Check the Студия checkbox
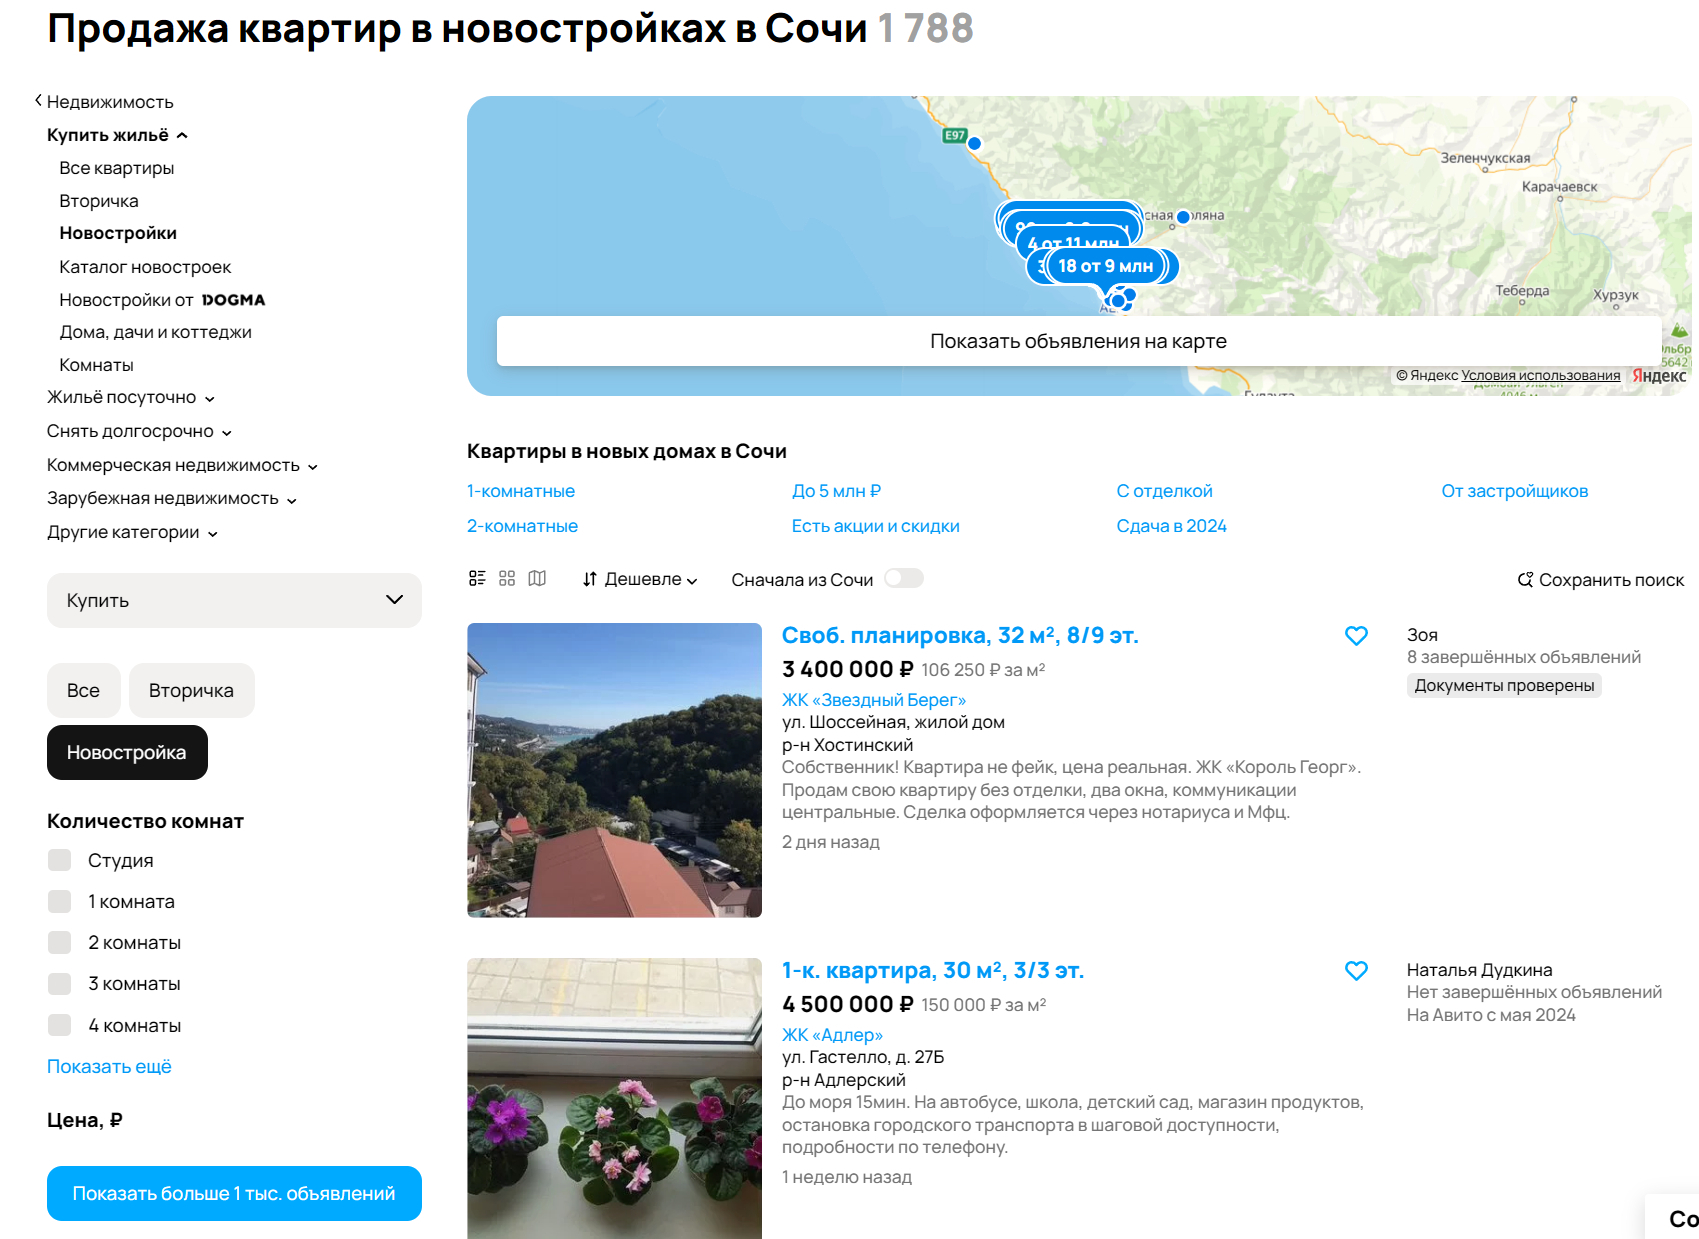1699x1239 pixels. 60,860
